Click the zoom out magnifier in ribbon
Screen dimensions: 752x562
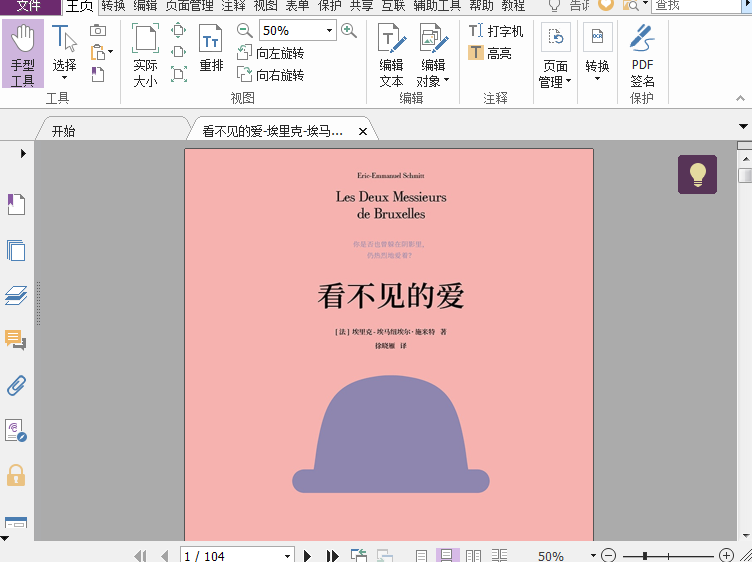pyautogui.click(x=245, y=31)
